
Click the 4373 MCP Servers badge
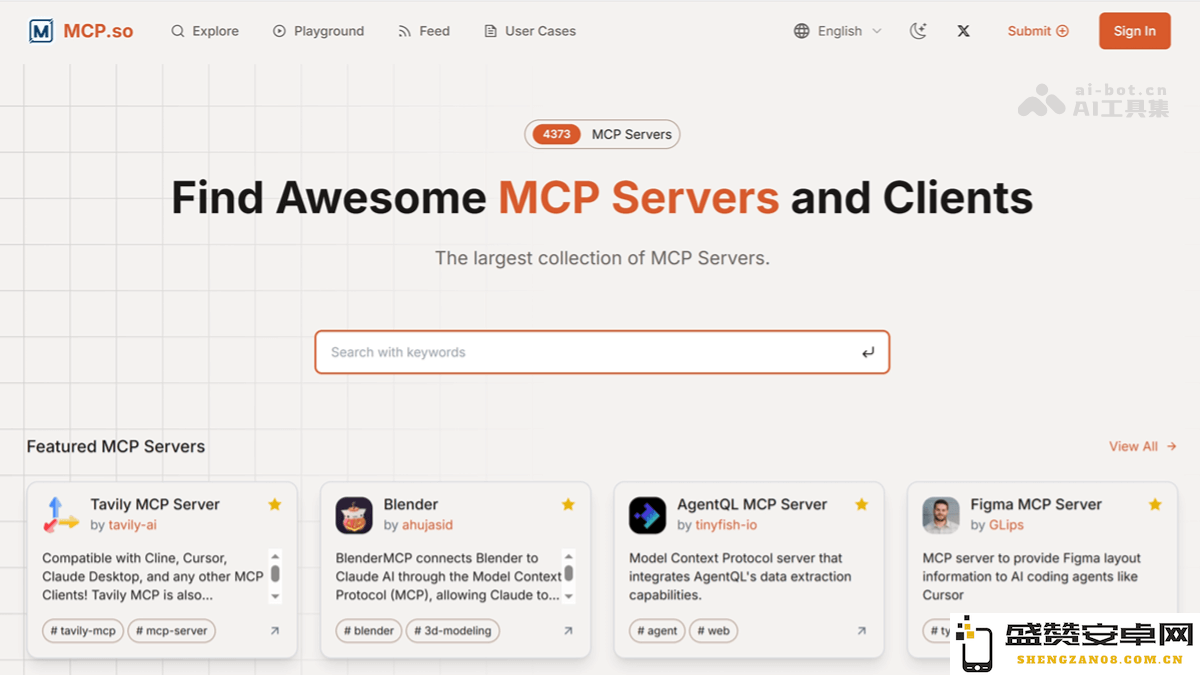602,134
